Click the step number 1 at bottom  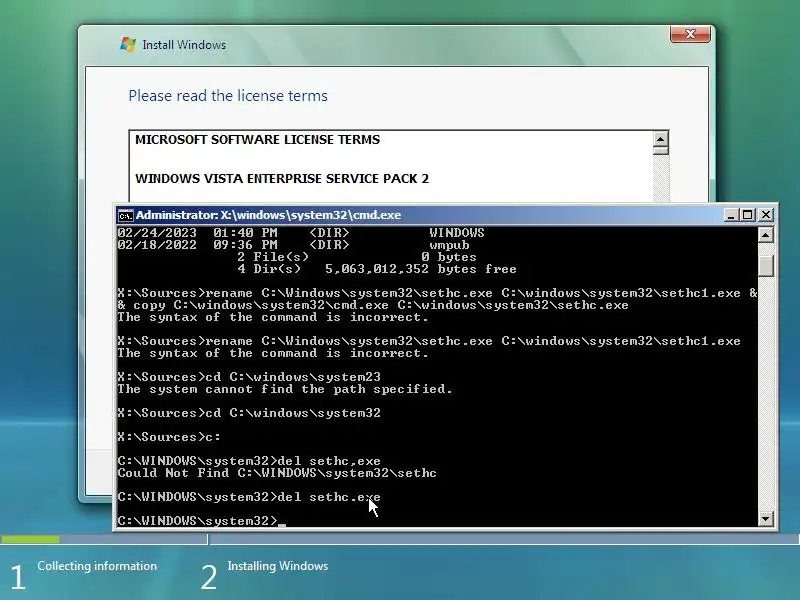click(x=18, y=577)
